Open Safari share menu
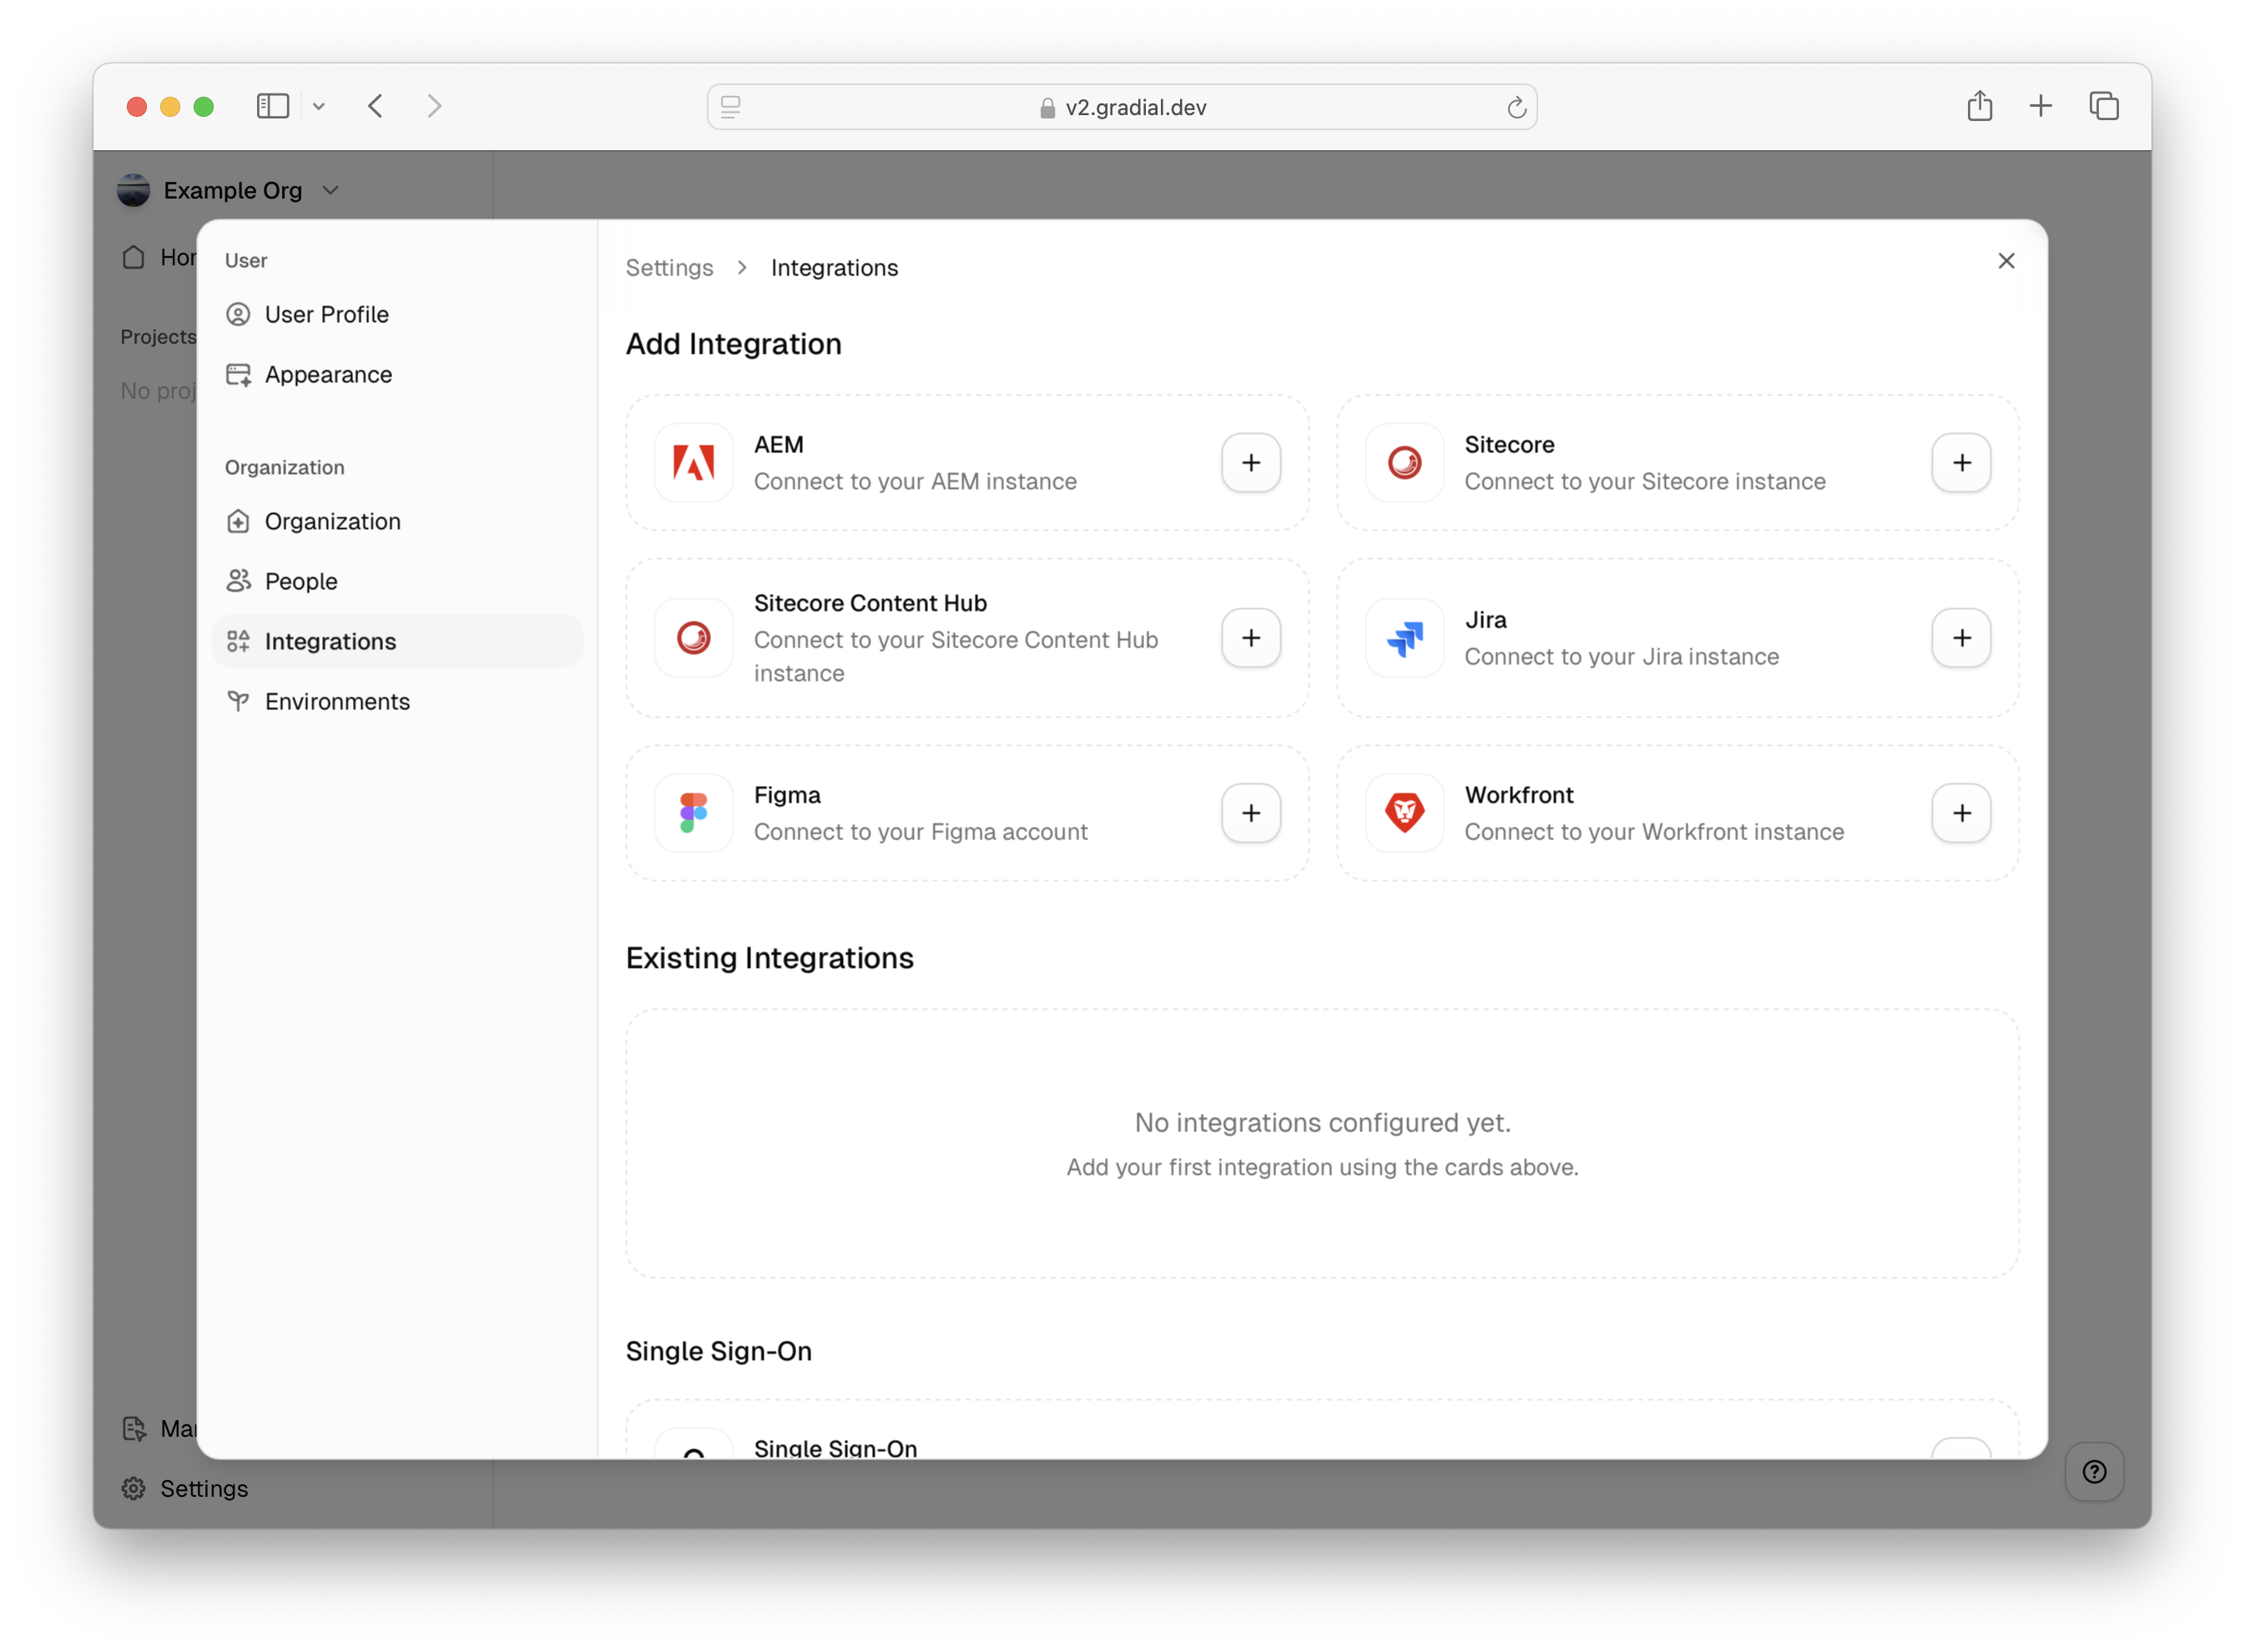Screen dimensions: 2245x1652 tap(1979, 106)
